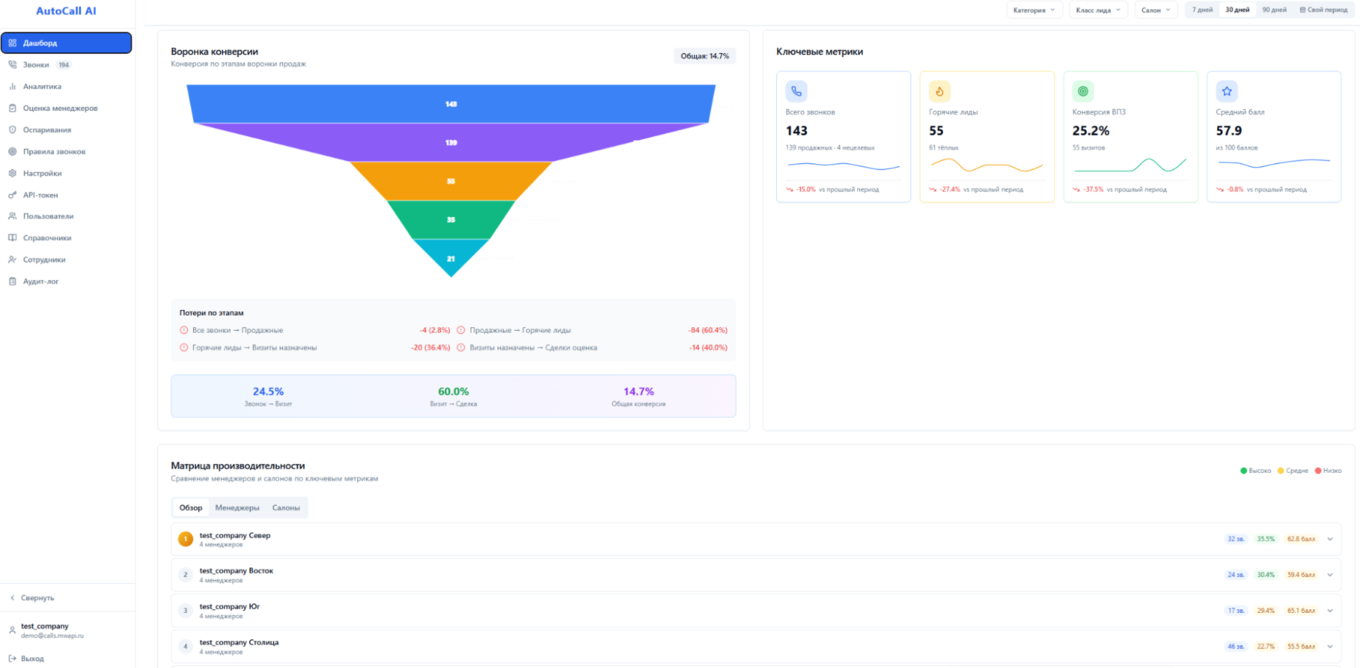Click the flame icon on Горячие лиды card
The image size is (1360, 668).
point(940,91)
